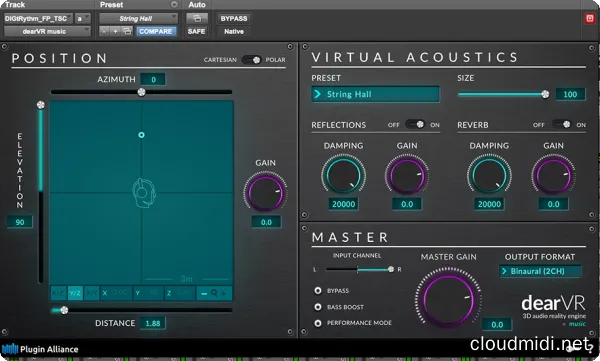Click the Plugin Alliance logo
The image size is (600, 361).
click(x=40, y=349)
